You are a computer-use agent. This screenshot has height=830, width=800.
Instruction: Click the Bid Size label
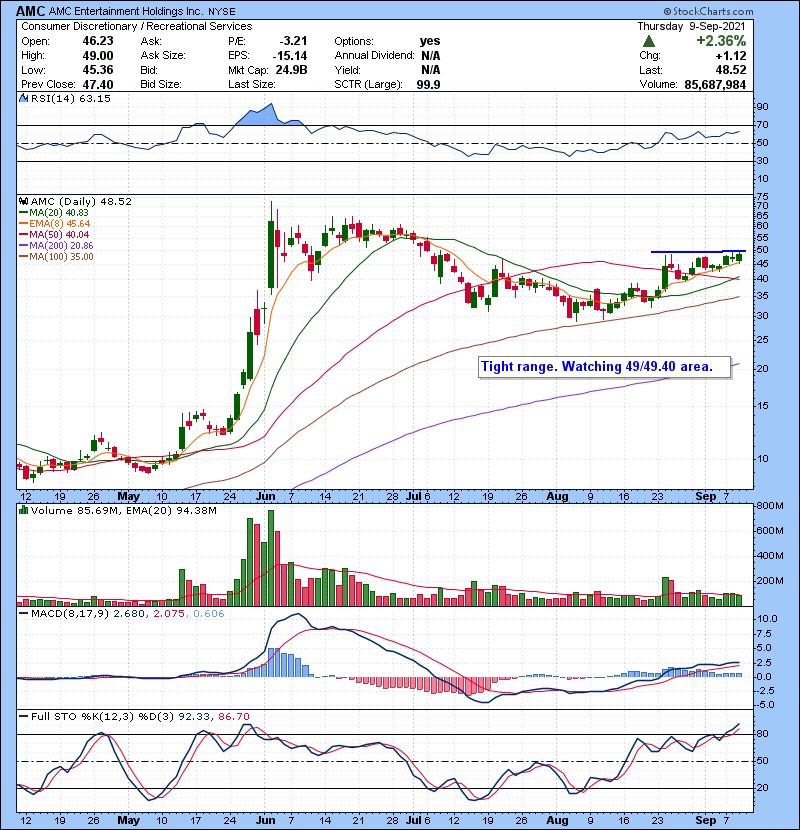click(161, 84)
